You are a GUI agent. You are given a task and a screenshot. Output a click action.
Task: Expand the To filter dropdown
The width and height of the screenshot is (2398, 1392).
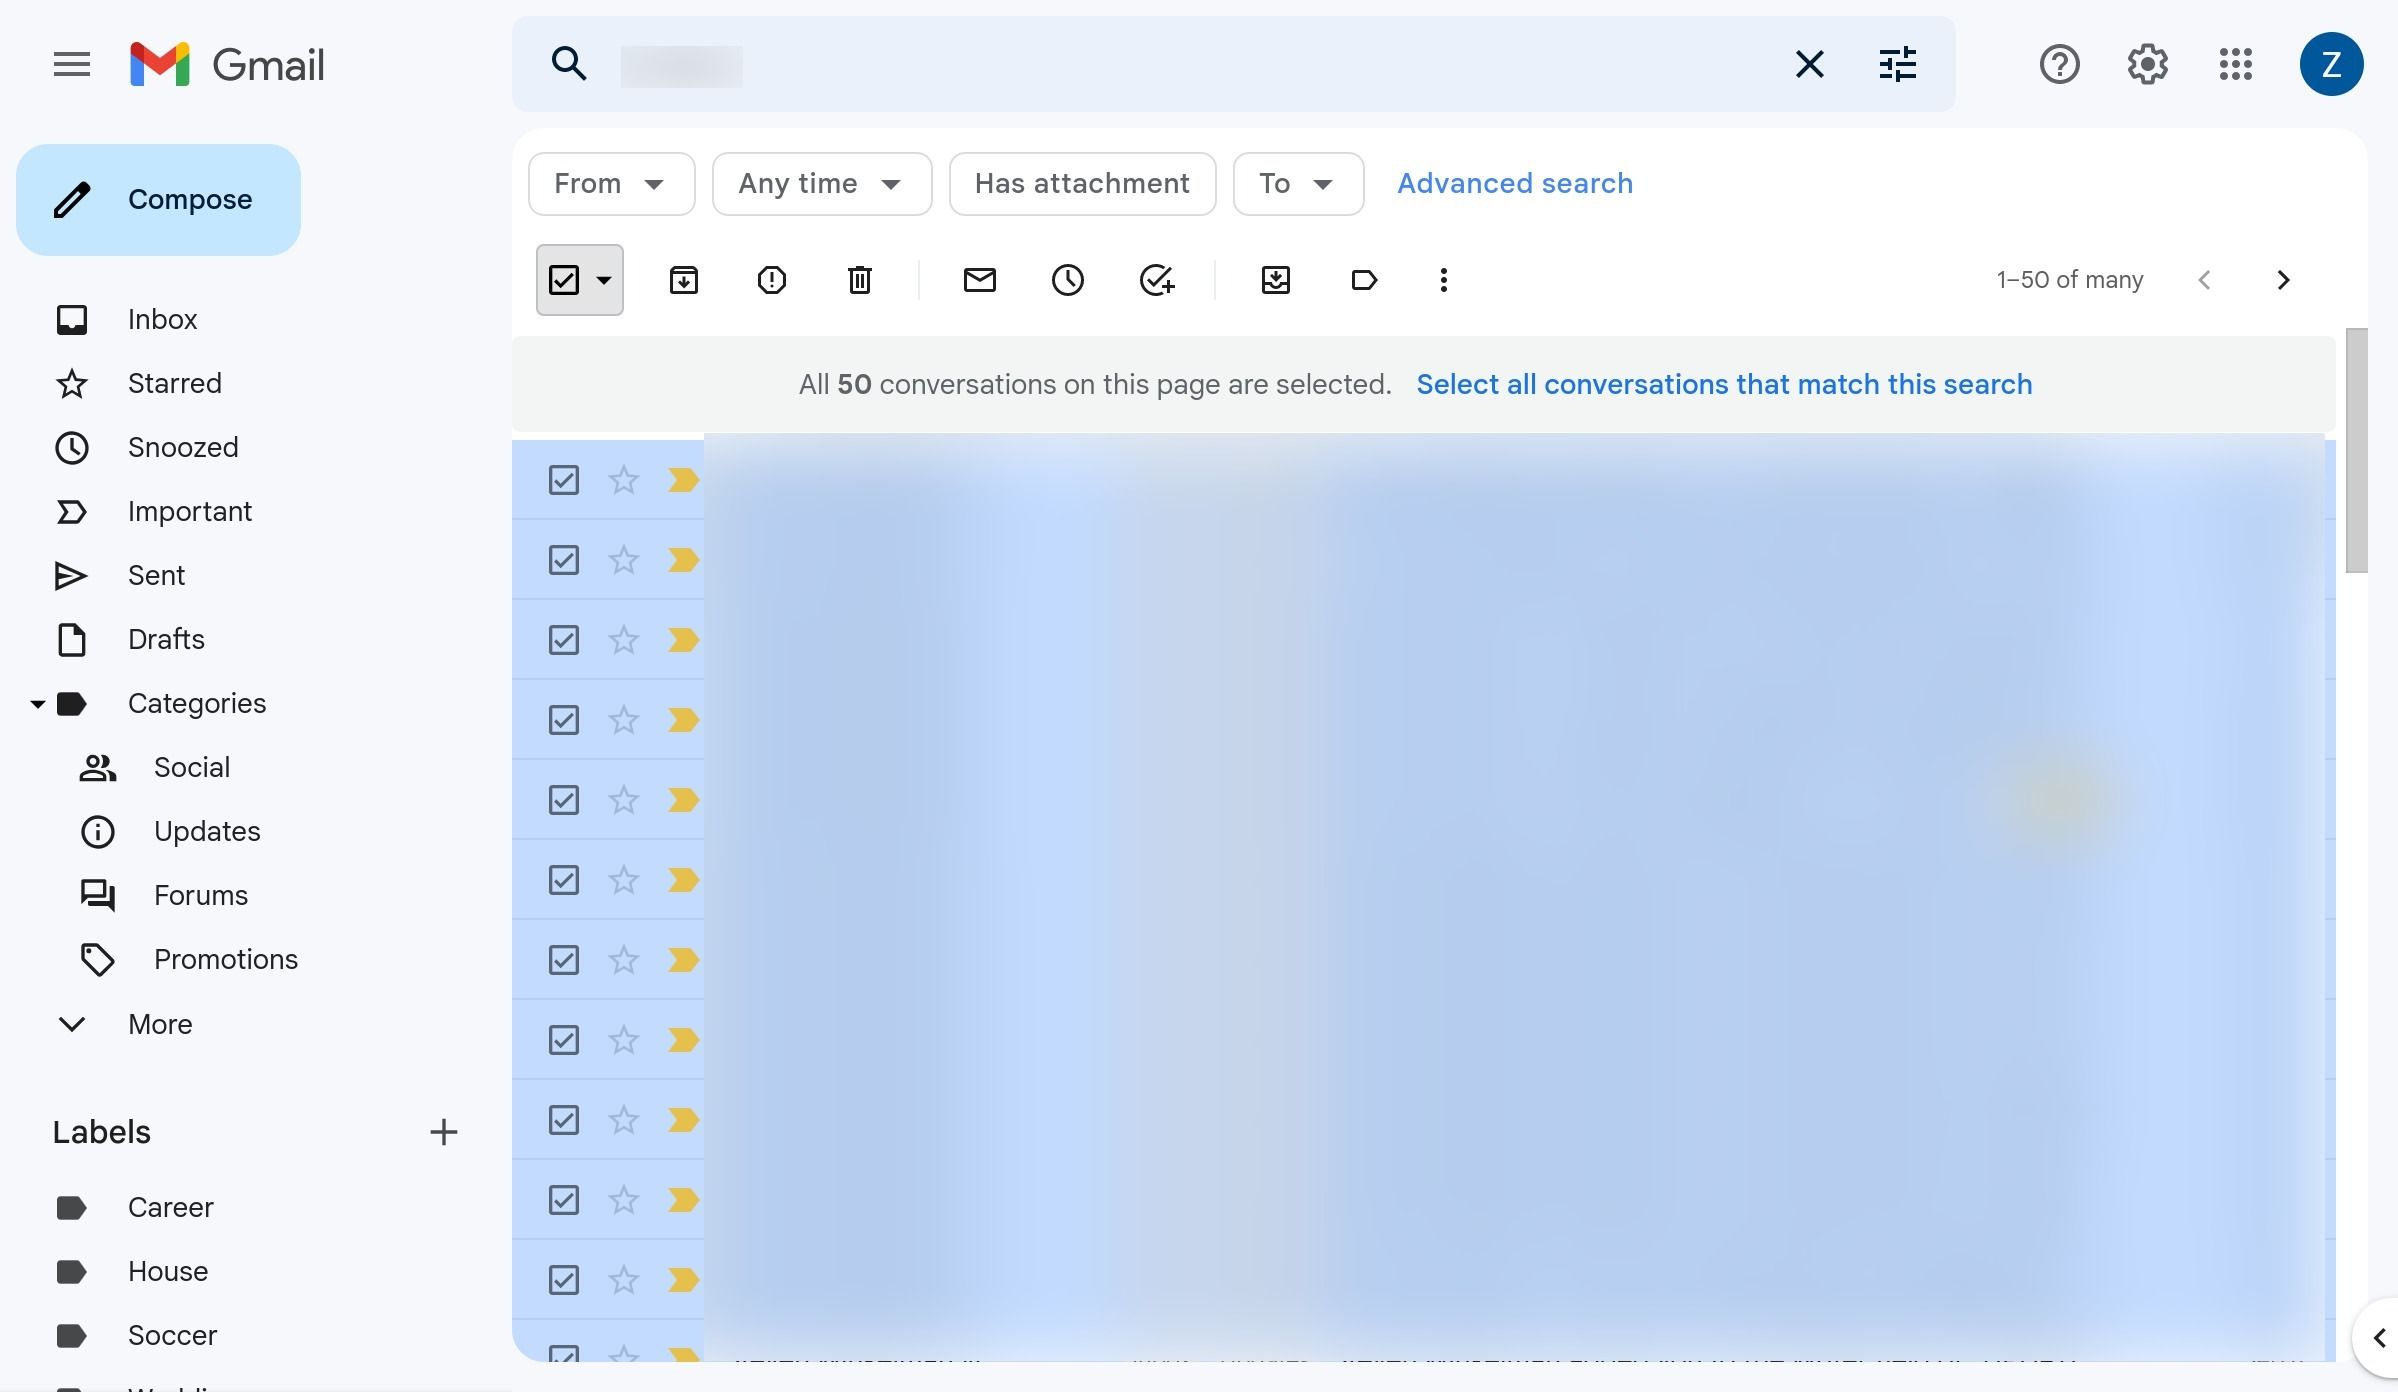point(1298,182)
